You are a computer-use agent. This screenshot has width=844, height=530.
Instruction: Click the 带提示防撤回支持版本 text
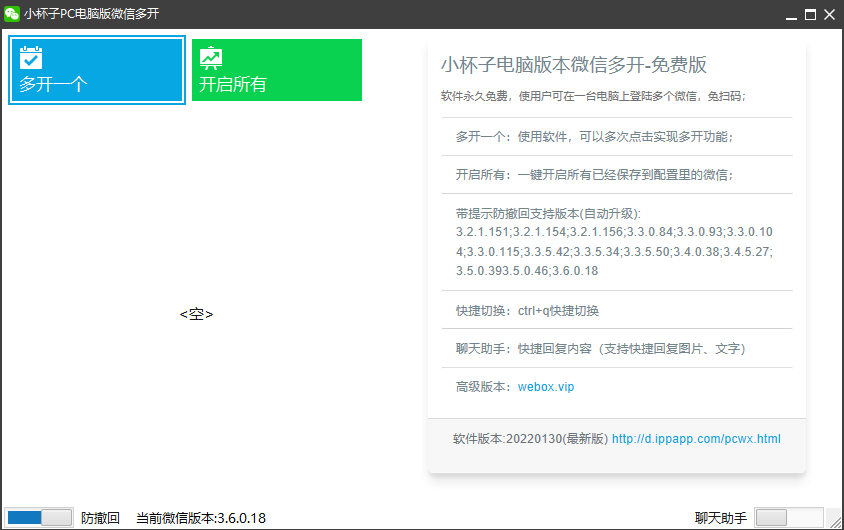click(548, 214)
